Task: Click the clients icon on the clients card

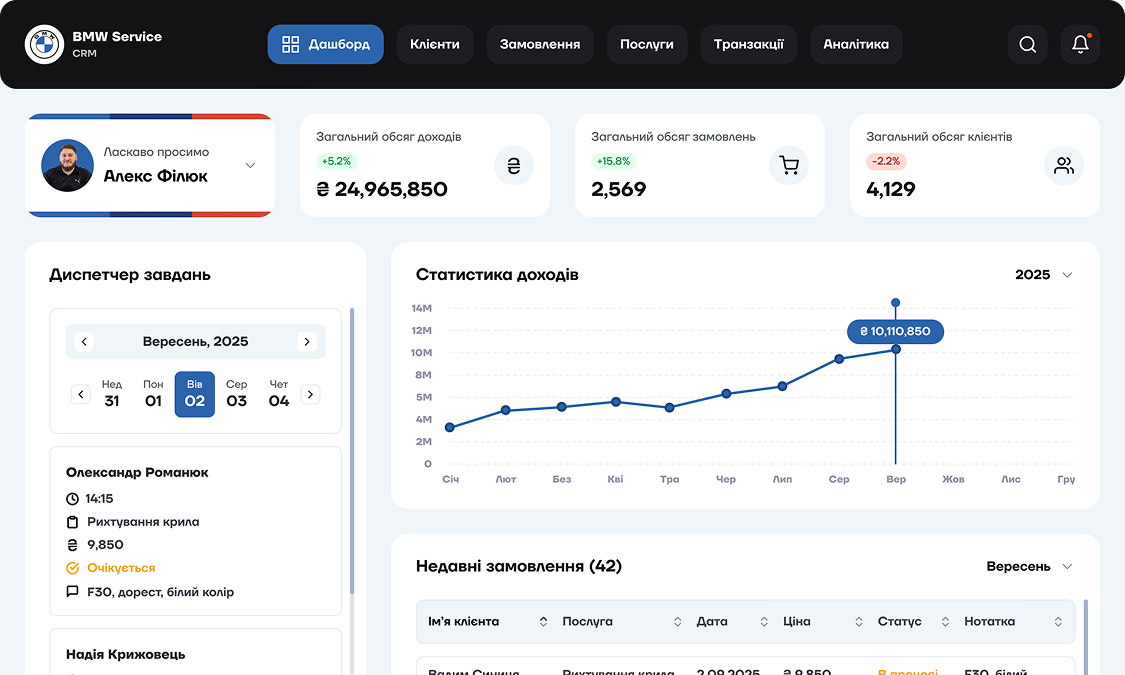Action: 1064,165
